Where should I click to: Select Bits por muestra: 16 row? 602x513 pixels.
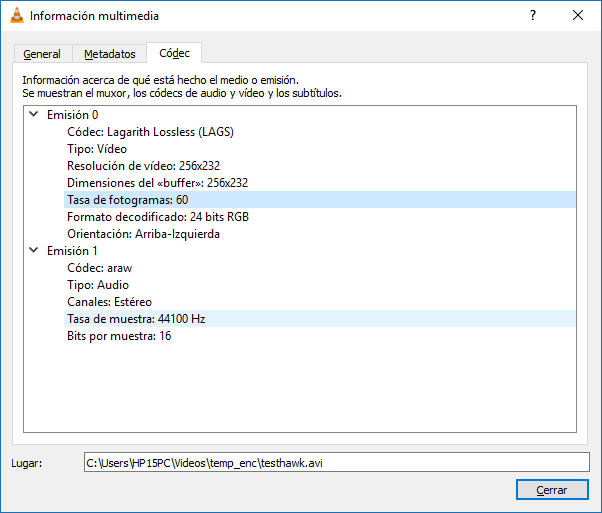(x=319, y=336)
